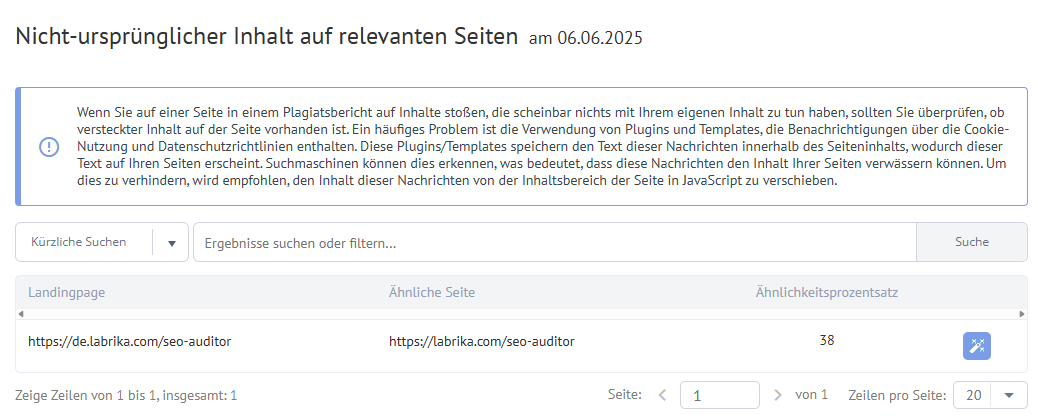Click the page number input field
Image resolution: width=1038 pixels, height=420 pixels.
point(720,395)
